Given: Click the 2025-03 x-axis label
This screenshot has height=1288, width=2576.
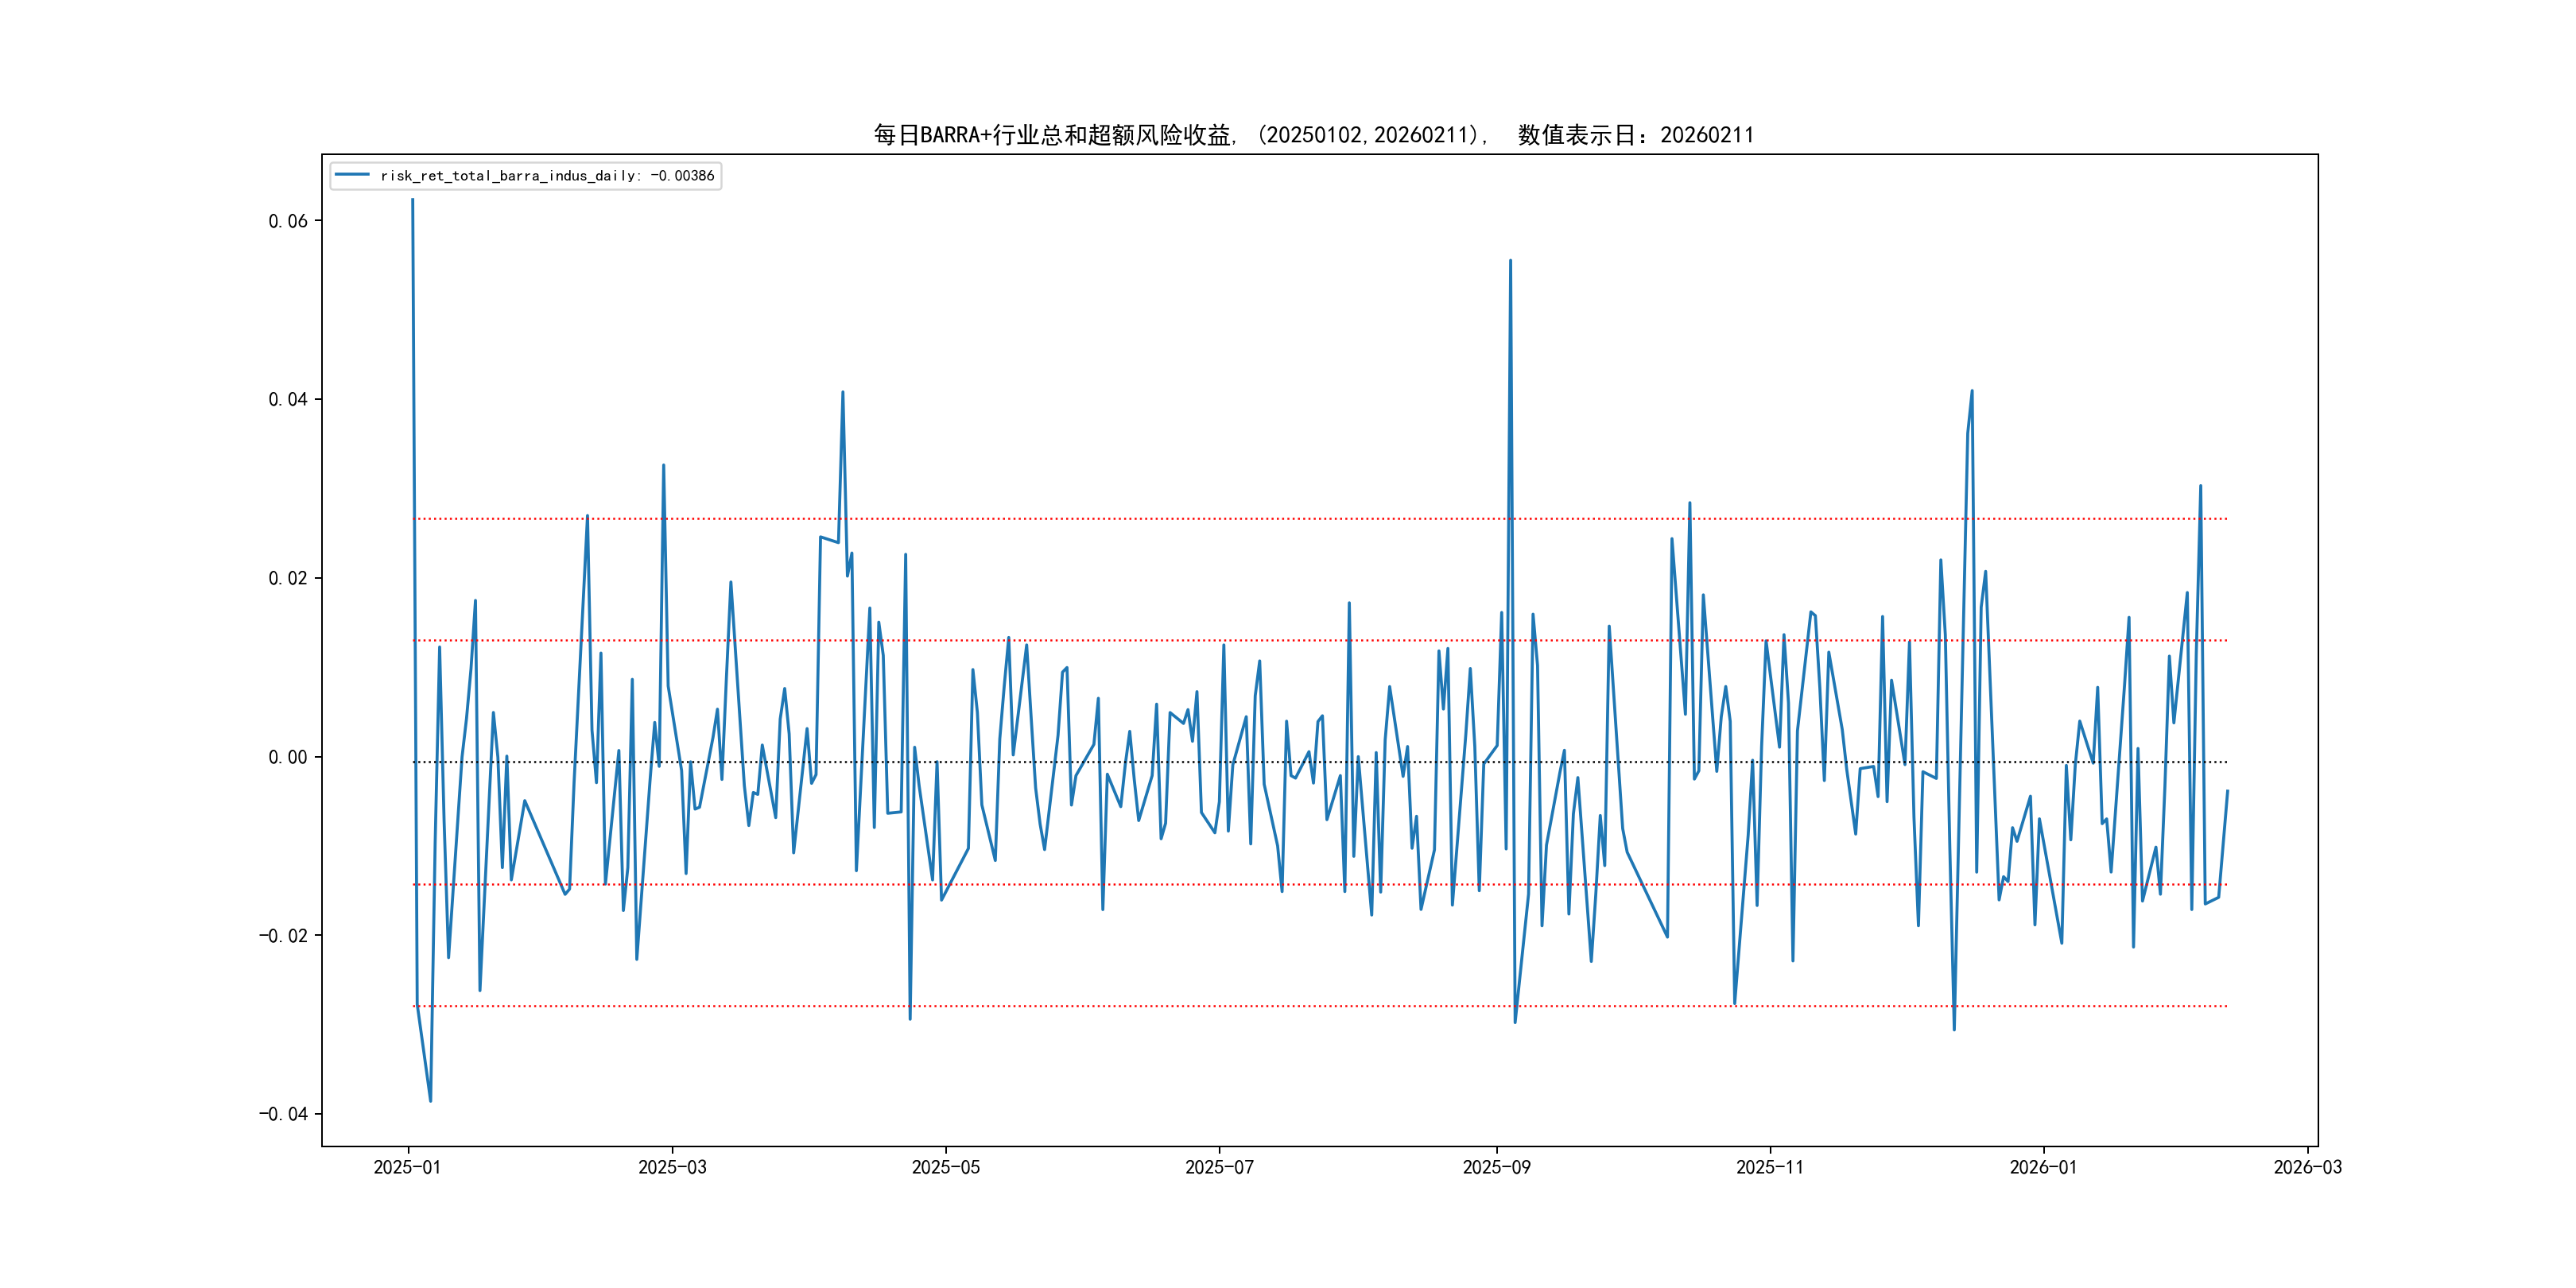Looking at the screenshot, I should pyautogui.click(x=672, y=1167).
